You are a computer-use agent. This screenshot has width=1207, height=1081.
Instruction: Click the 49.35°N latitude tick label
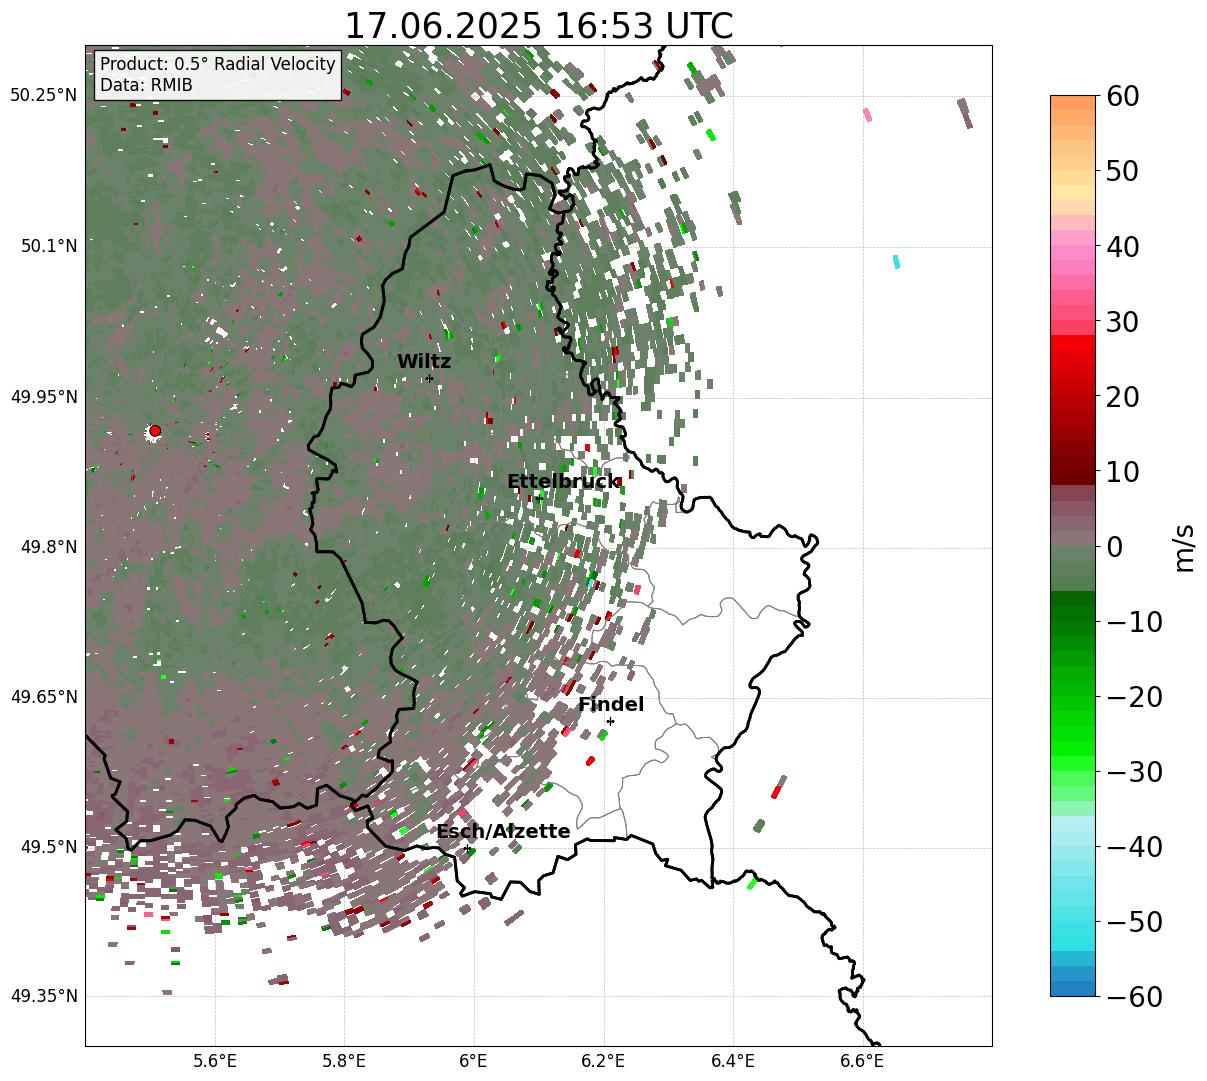[44, 996]
